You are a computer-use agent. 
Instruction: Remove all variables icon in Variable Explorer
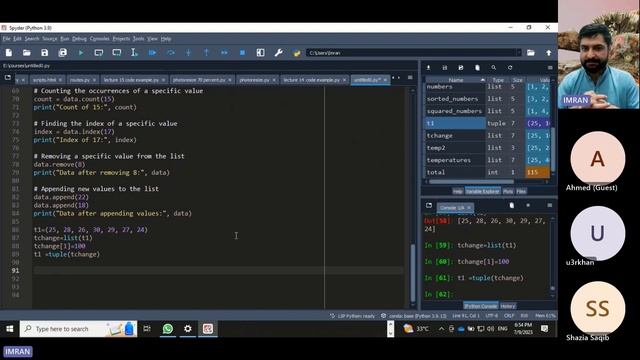(x=477, y=68)
